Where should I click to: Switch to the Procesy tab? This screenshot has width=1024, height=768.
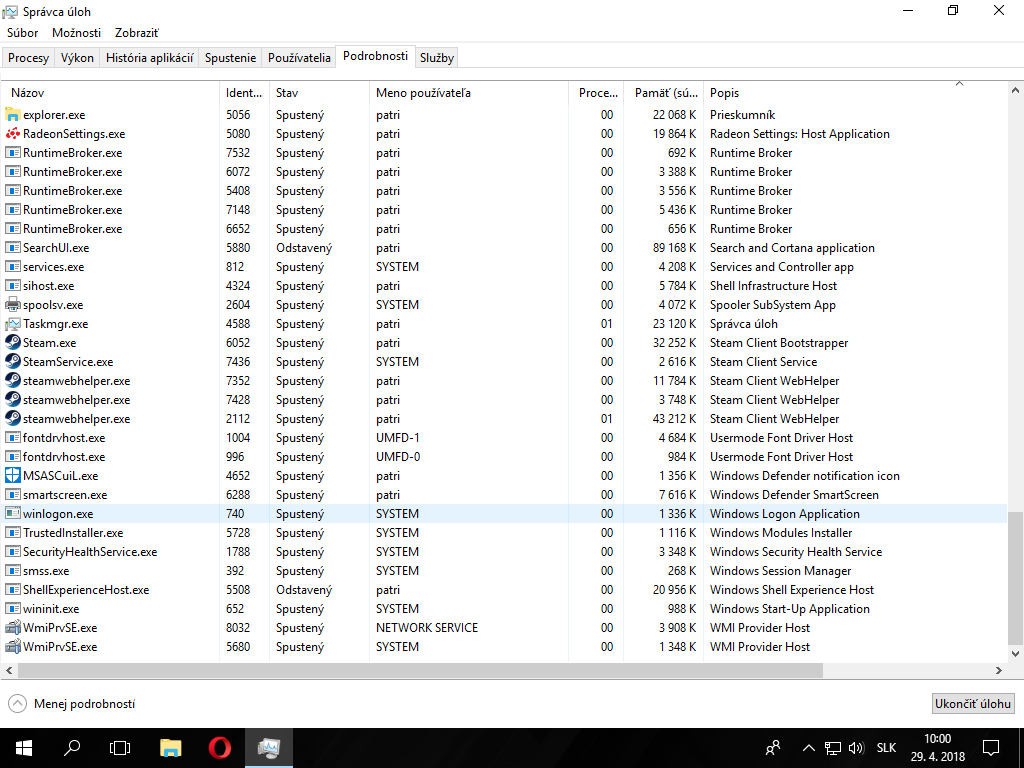pos(29,57)
